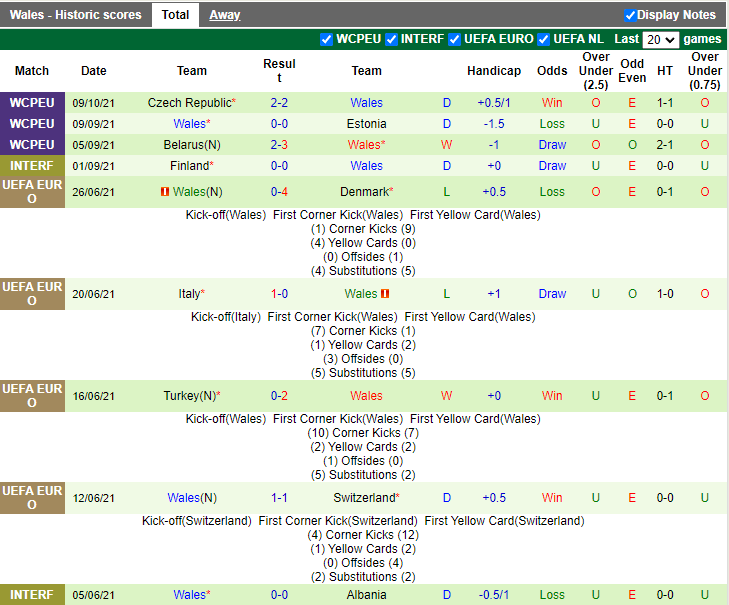
Task: Toggle the UEFA EURO filter checkbox
Action: pos(455,39)
